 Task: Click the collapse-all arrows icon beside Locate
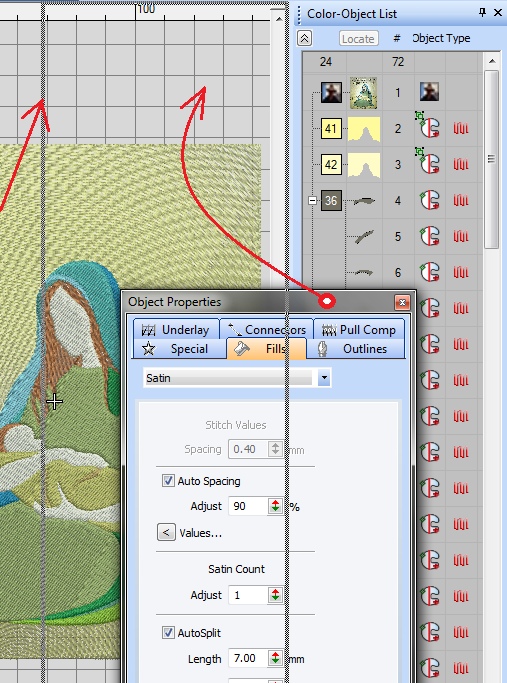304,39
